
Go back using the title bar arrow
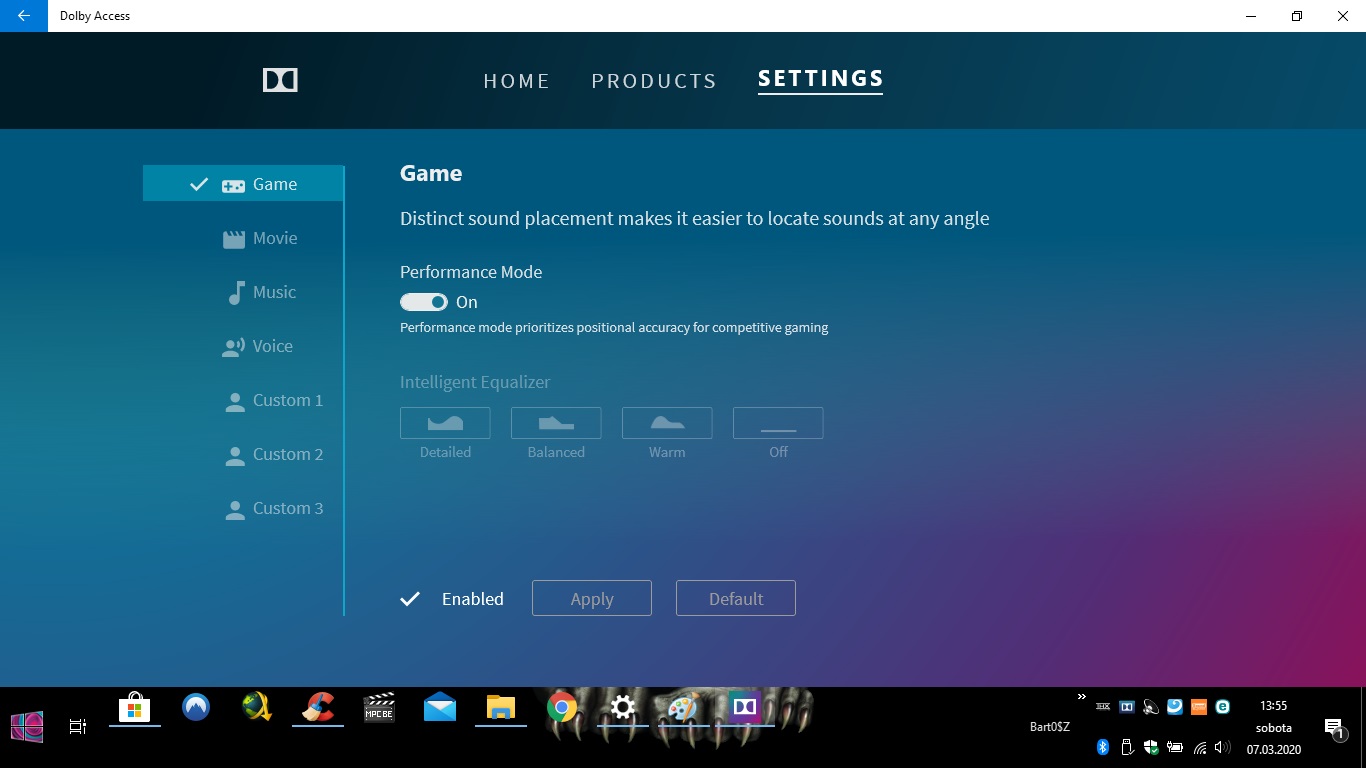tap(24, 16)
